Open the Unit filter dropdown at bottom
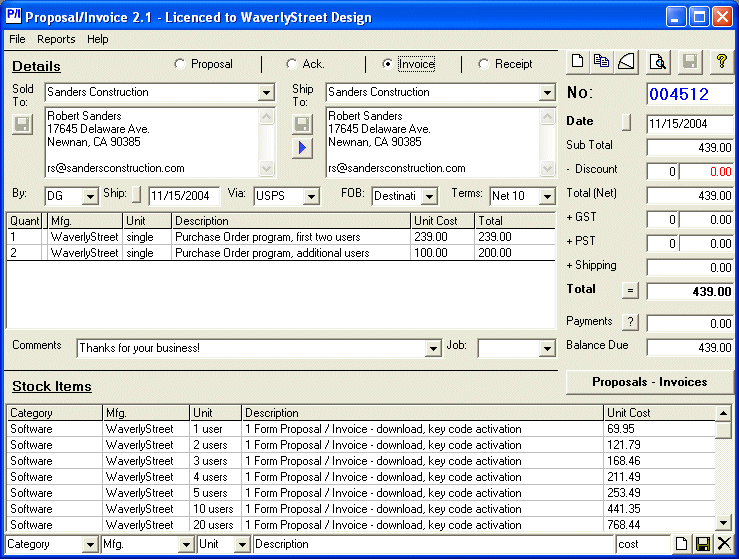The height and width of the screenshot is (559, 739). pyautogui.click(x=242, y=544)
